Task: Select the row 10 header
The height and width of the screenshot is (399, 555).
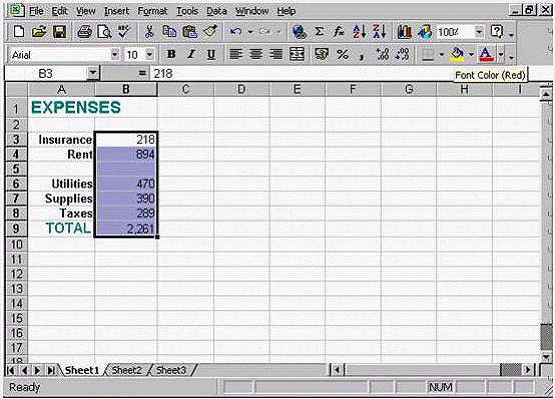Action: click(x=16, y=244)
